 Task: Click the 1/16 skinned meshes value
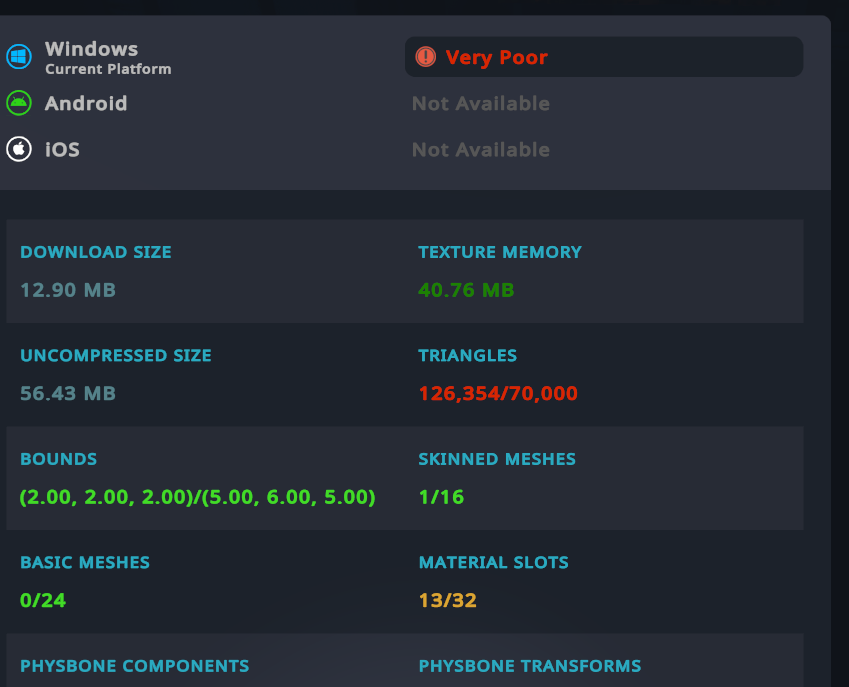click(441, 497)
